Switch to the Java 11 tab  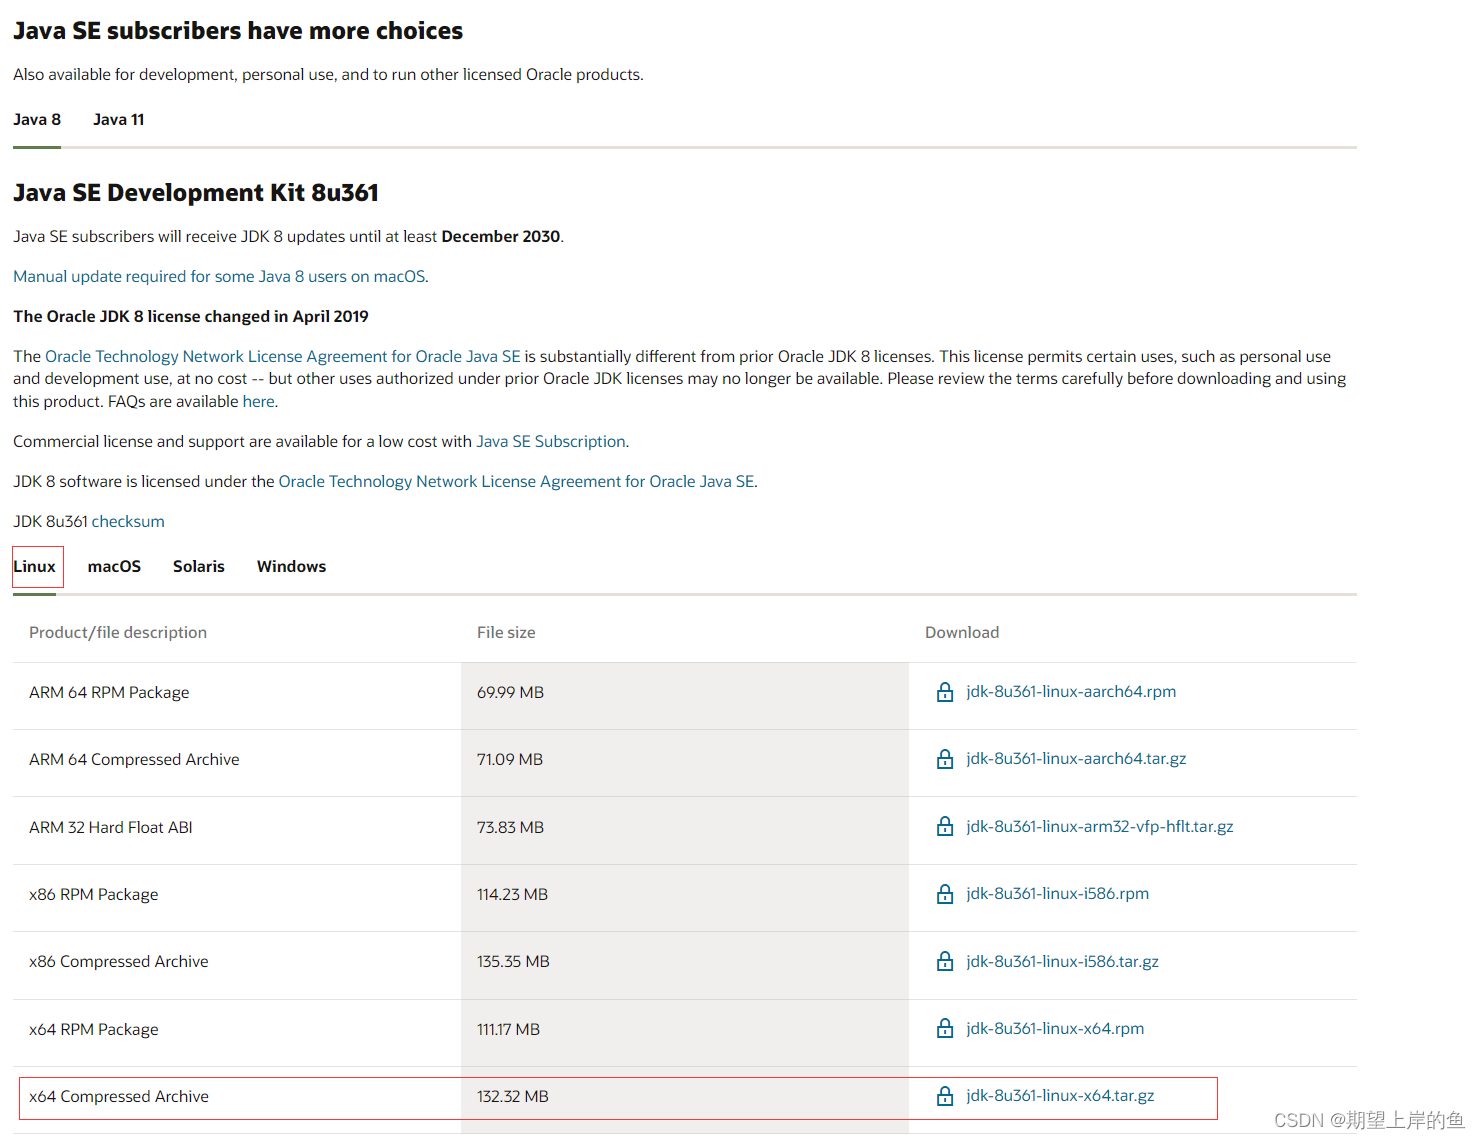(119, 120)
